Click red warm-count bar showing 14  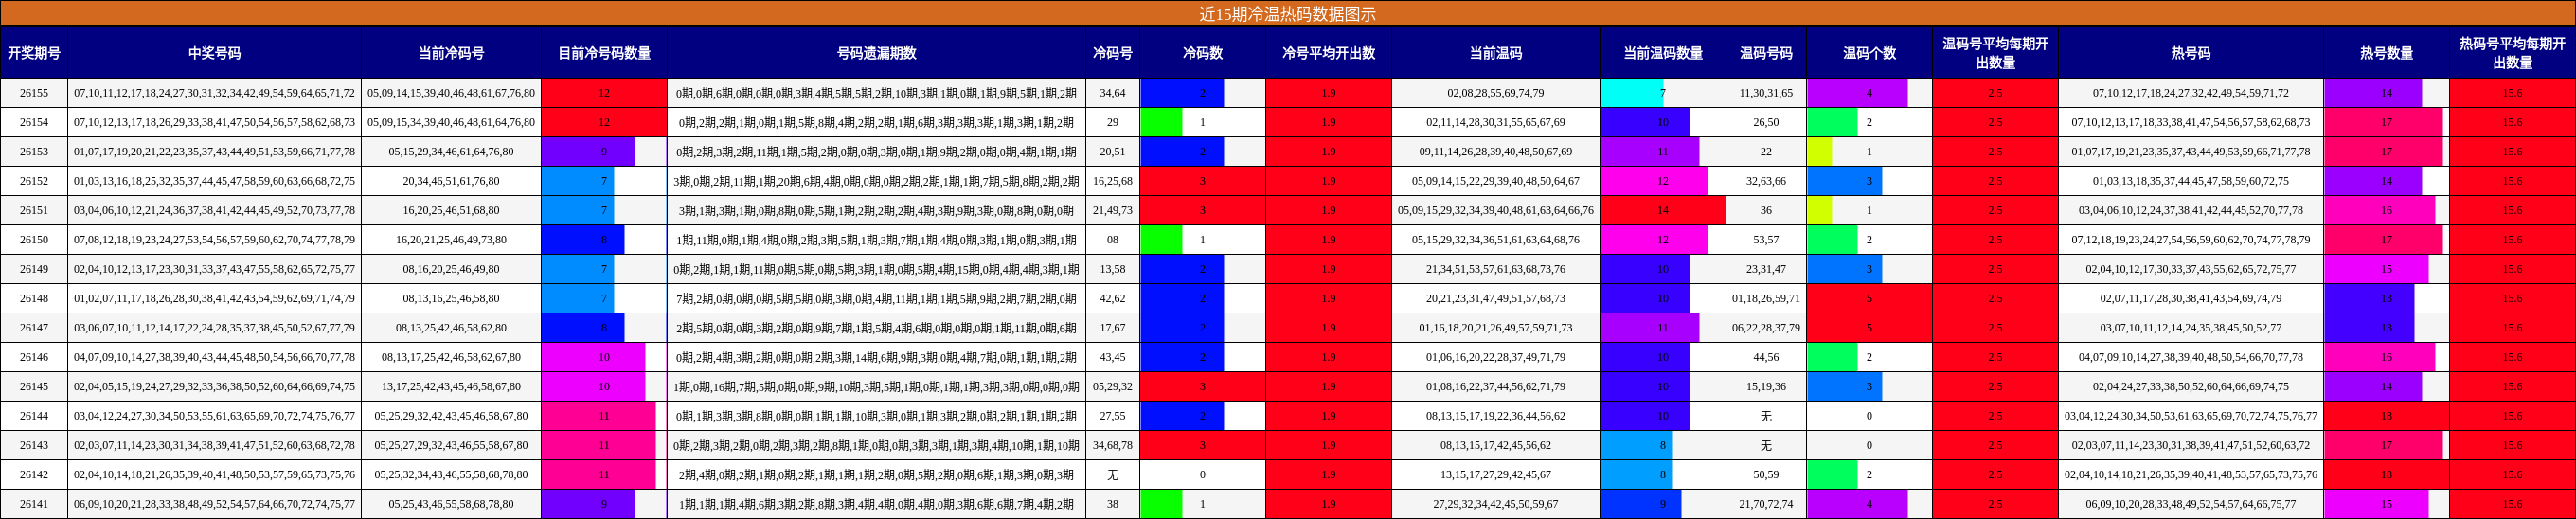(1663, 210)
